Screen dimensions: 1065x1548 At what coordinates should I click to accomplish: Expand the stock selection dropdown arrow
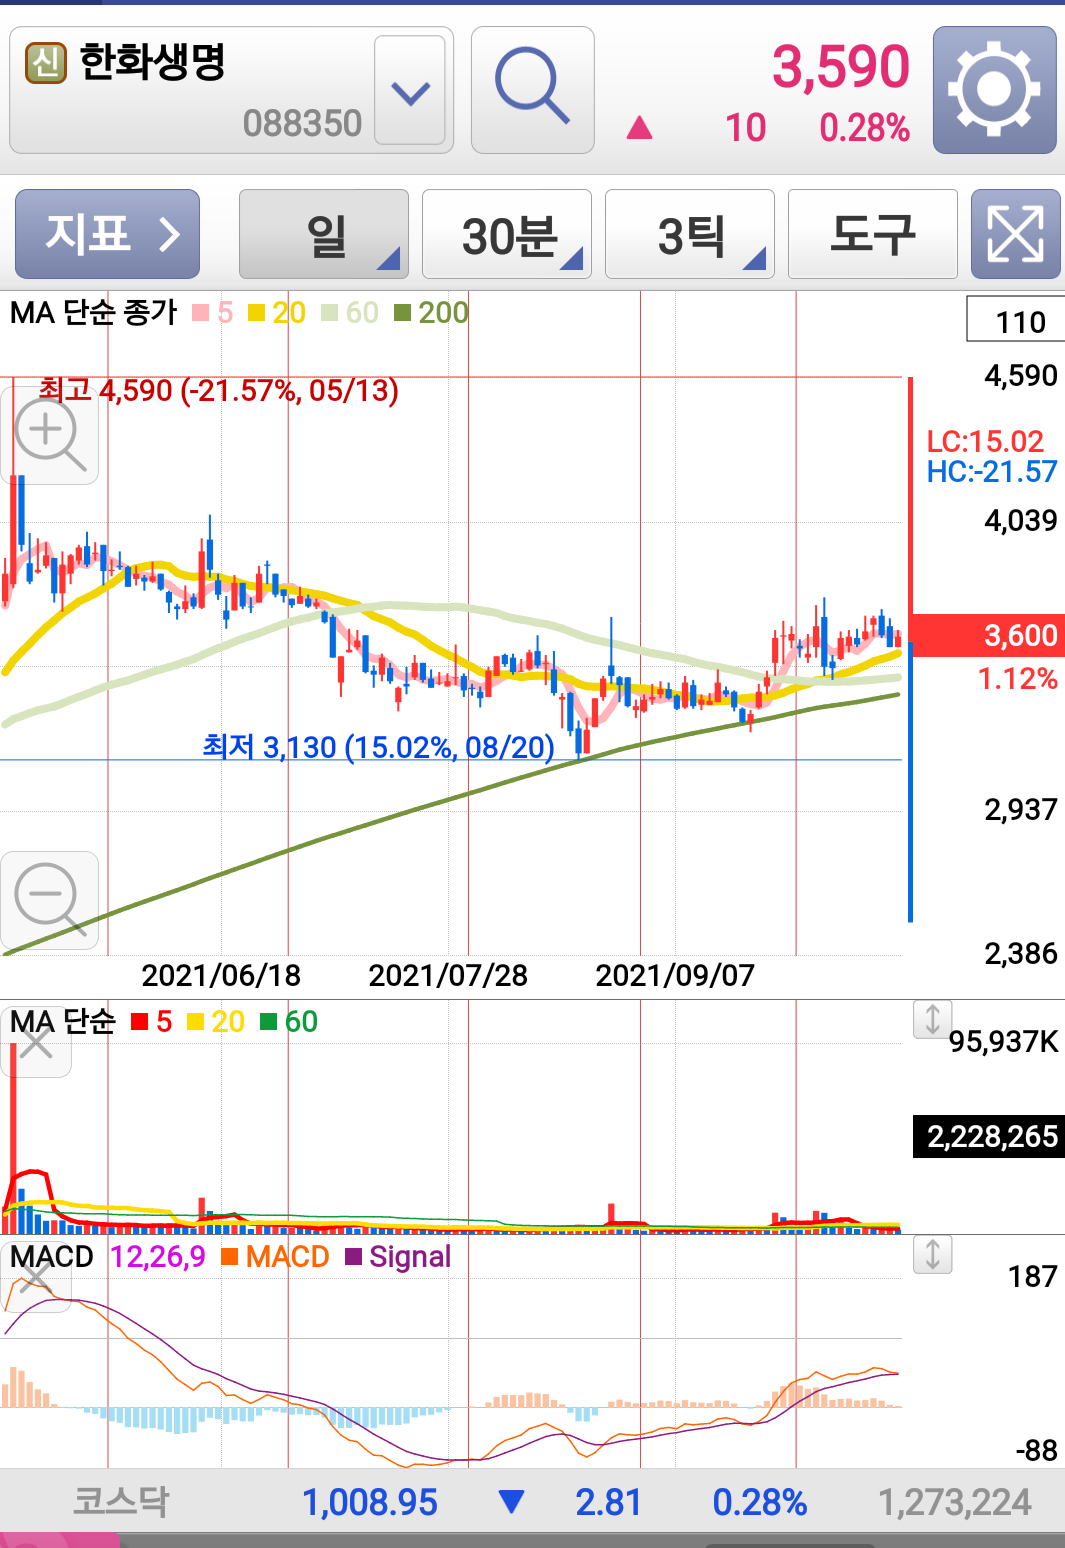point(410,92)
